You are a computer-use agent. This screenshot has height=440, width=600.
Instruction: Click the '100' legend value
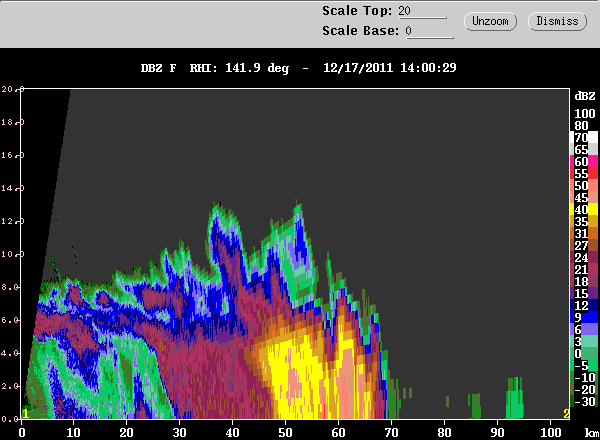pyautogui.click(x=585, y=114)
